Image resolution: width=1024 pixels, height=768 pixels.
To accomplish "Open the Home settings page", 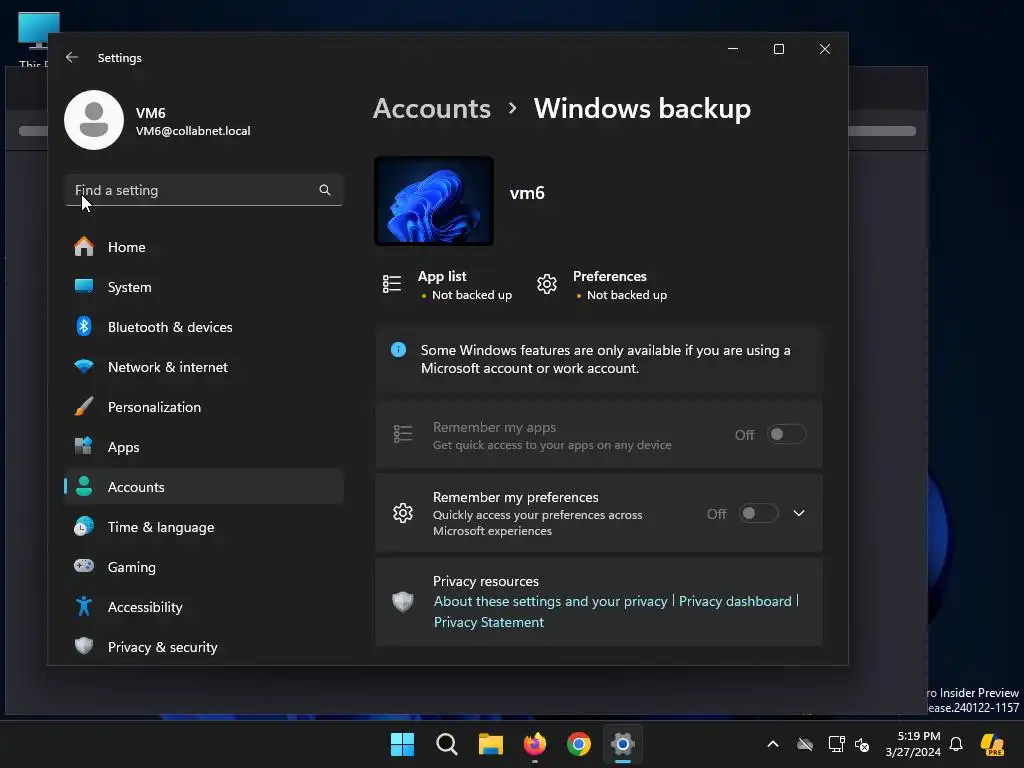I will 204,247.
